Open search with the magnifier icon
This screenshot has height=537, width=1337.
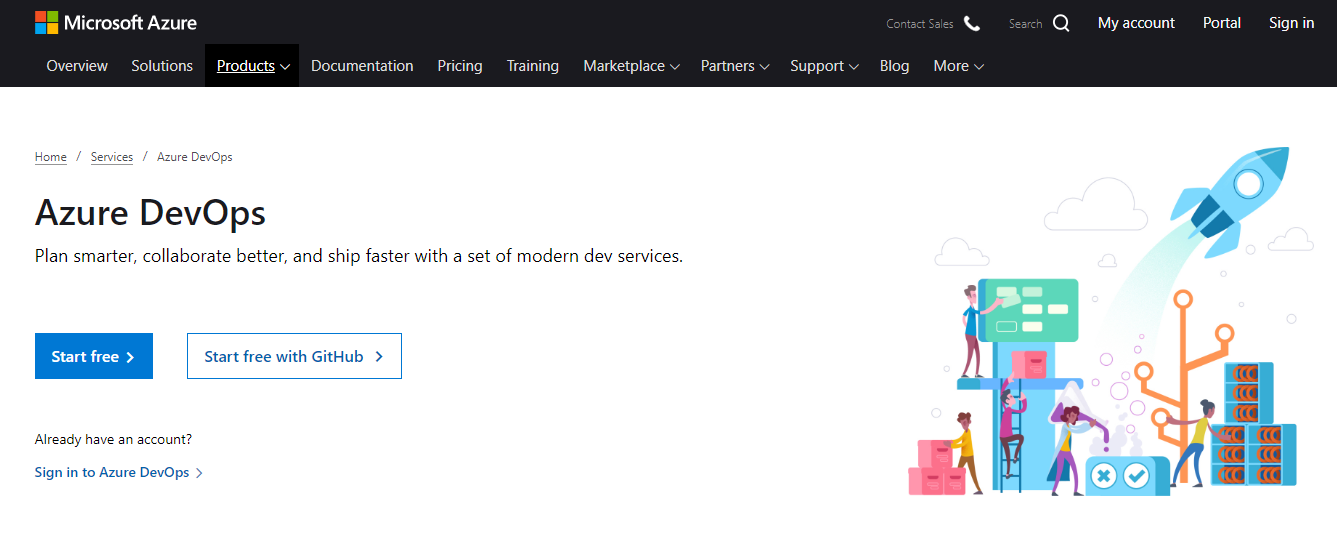tap(1061, 23)
